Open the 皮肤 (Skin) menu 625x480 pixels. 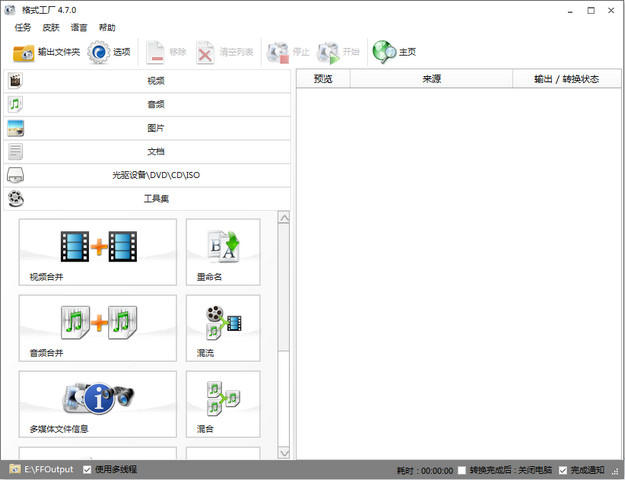click(51, 28)
